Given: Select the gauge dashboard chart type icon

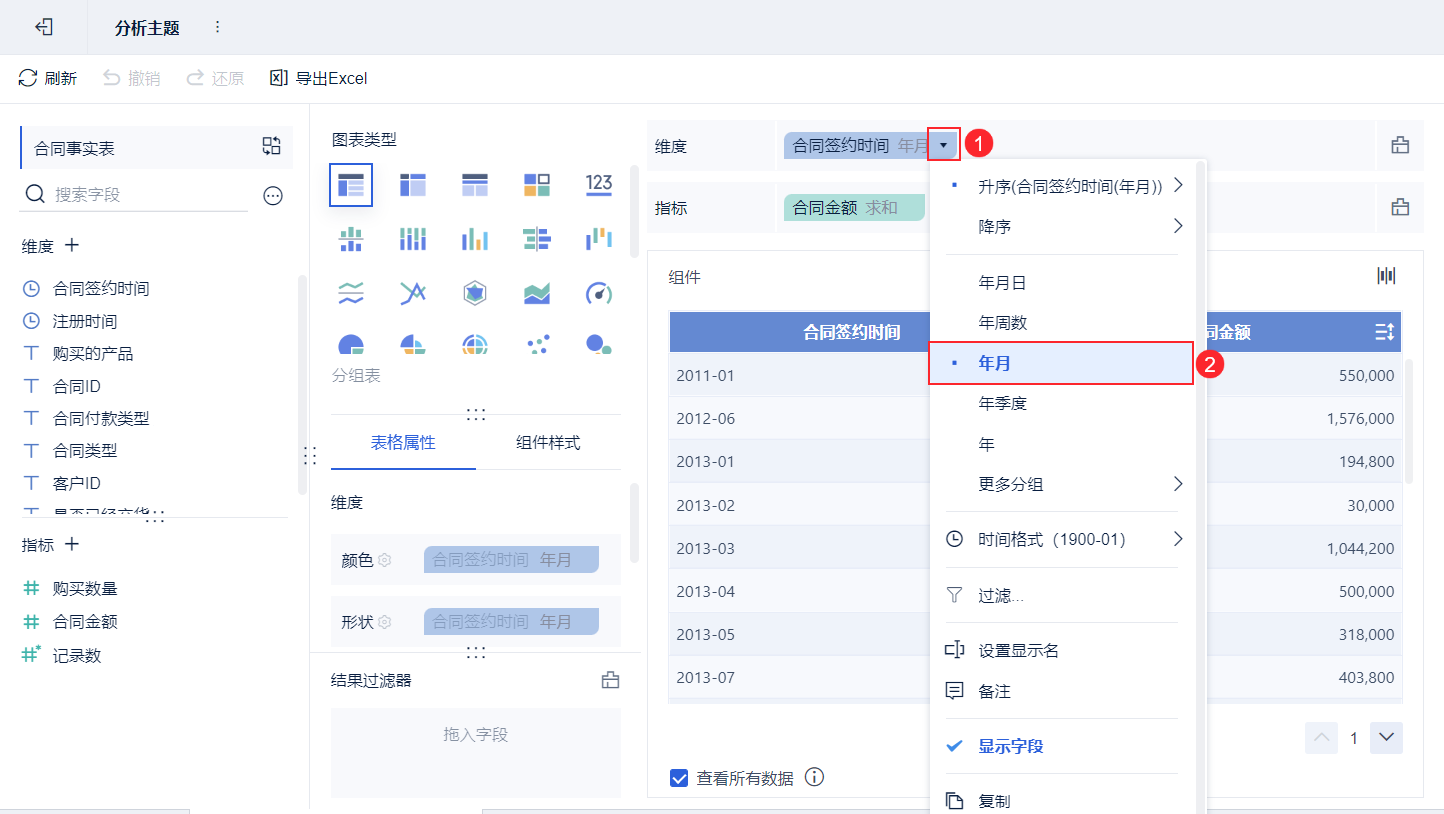Looking at the screenshot, I should [x=598, y=293].
